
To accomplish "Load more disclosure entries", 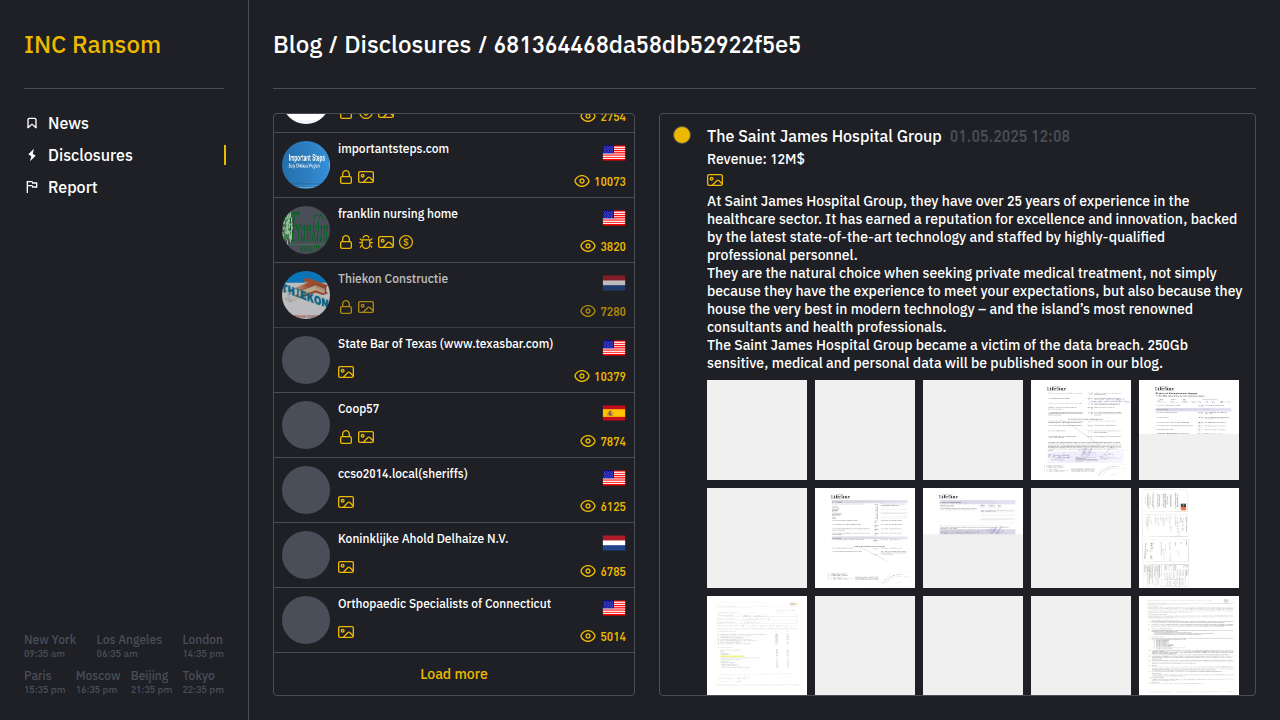I will coord(454,674).
